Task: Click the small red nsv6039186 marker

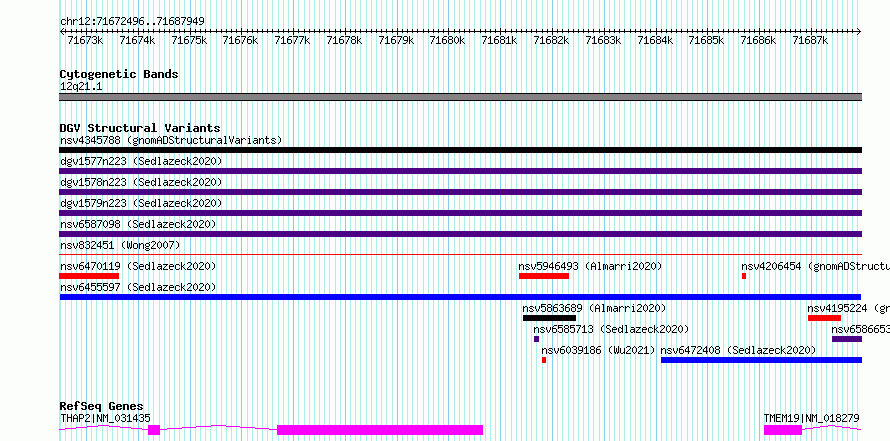Action: [x=544, y=360]
